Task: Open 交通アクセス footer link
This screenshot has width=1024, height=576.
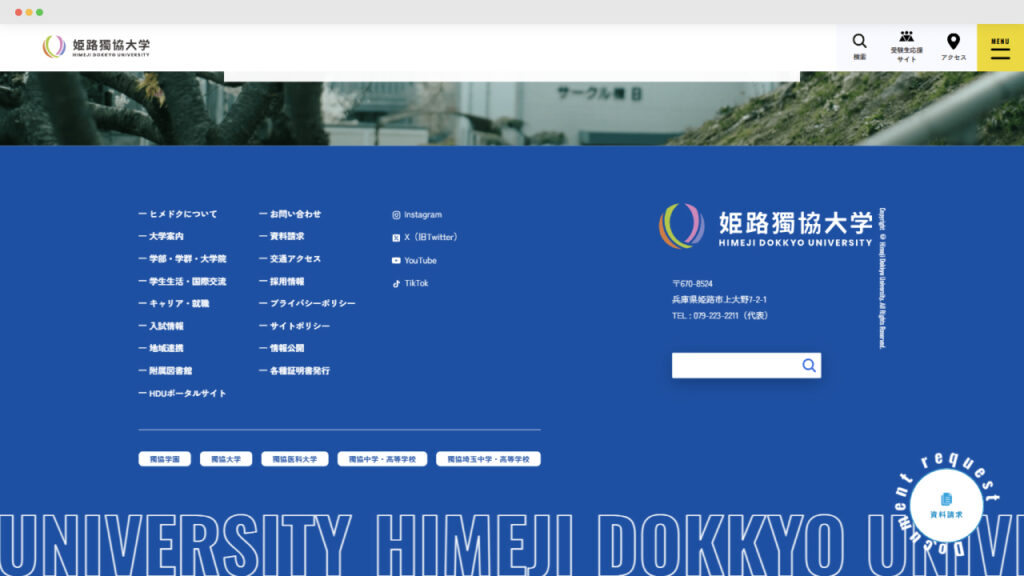Action: coord(290,259)
